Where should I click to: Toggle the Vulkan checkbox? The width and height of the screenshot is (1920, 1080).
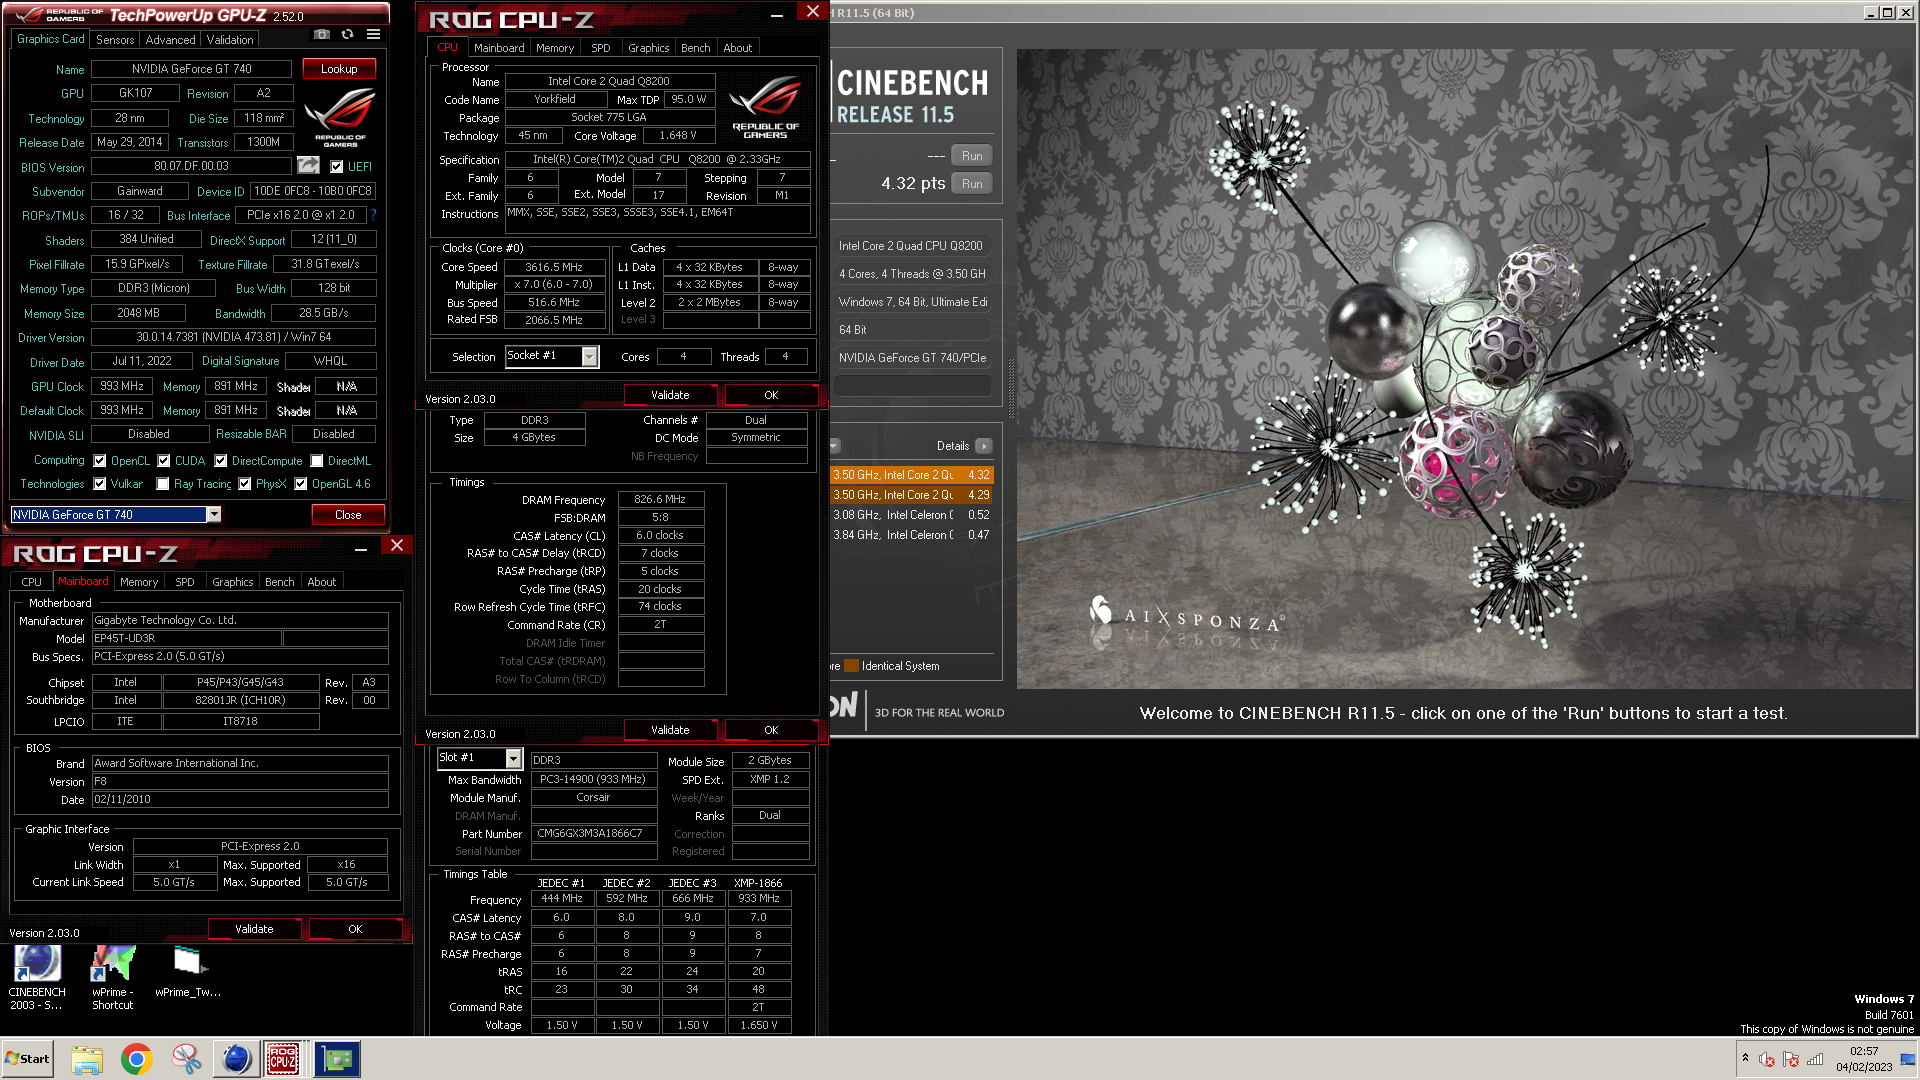(x=100, y=484)
